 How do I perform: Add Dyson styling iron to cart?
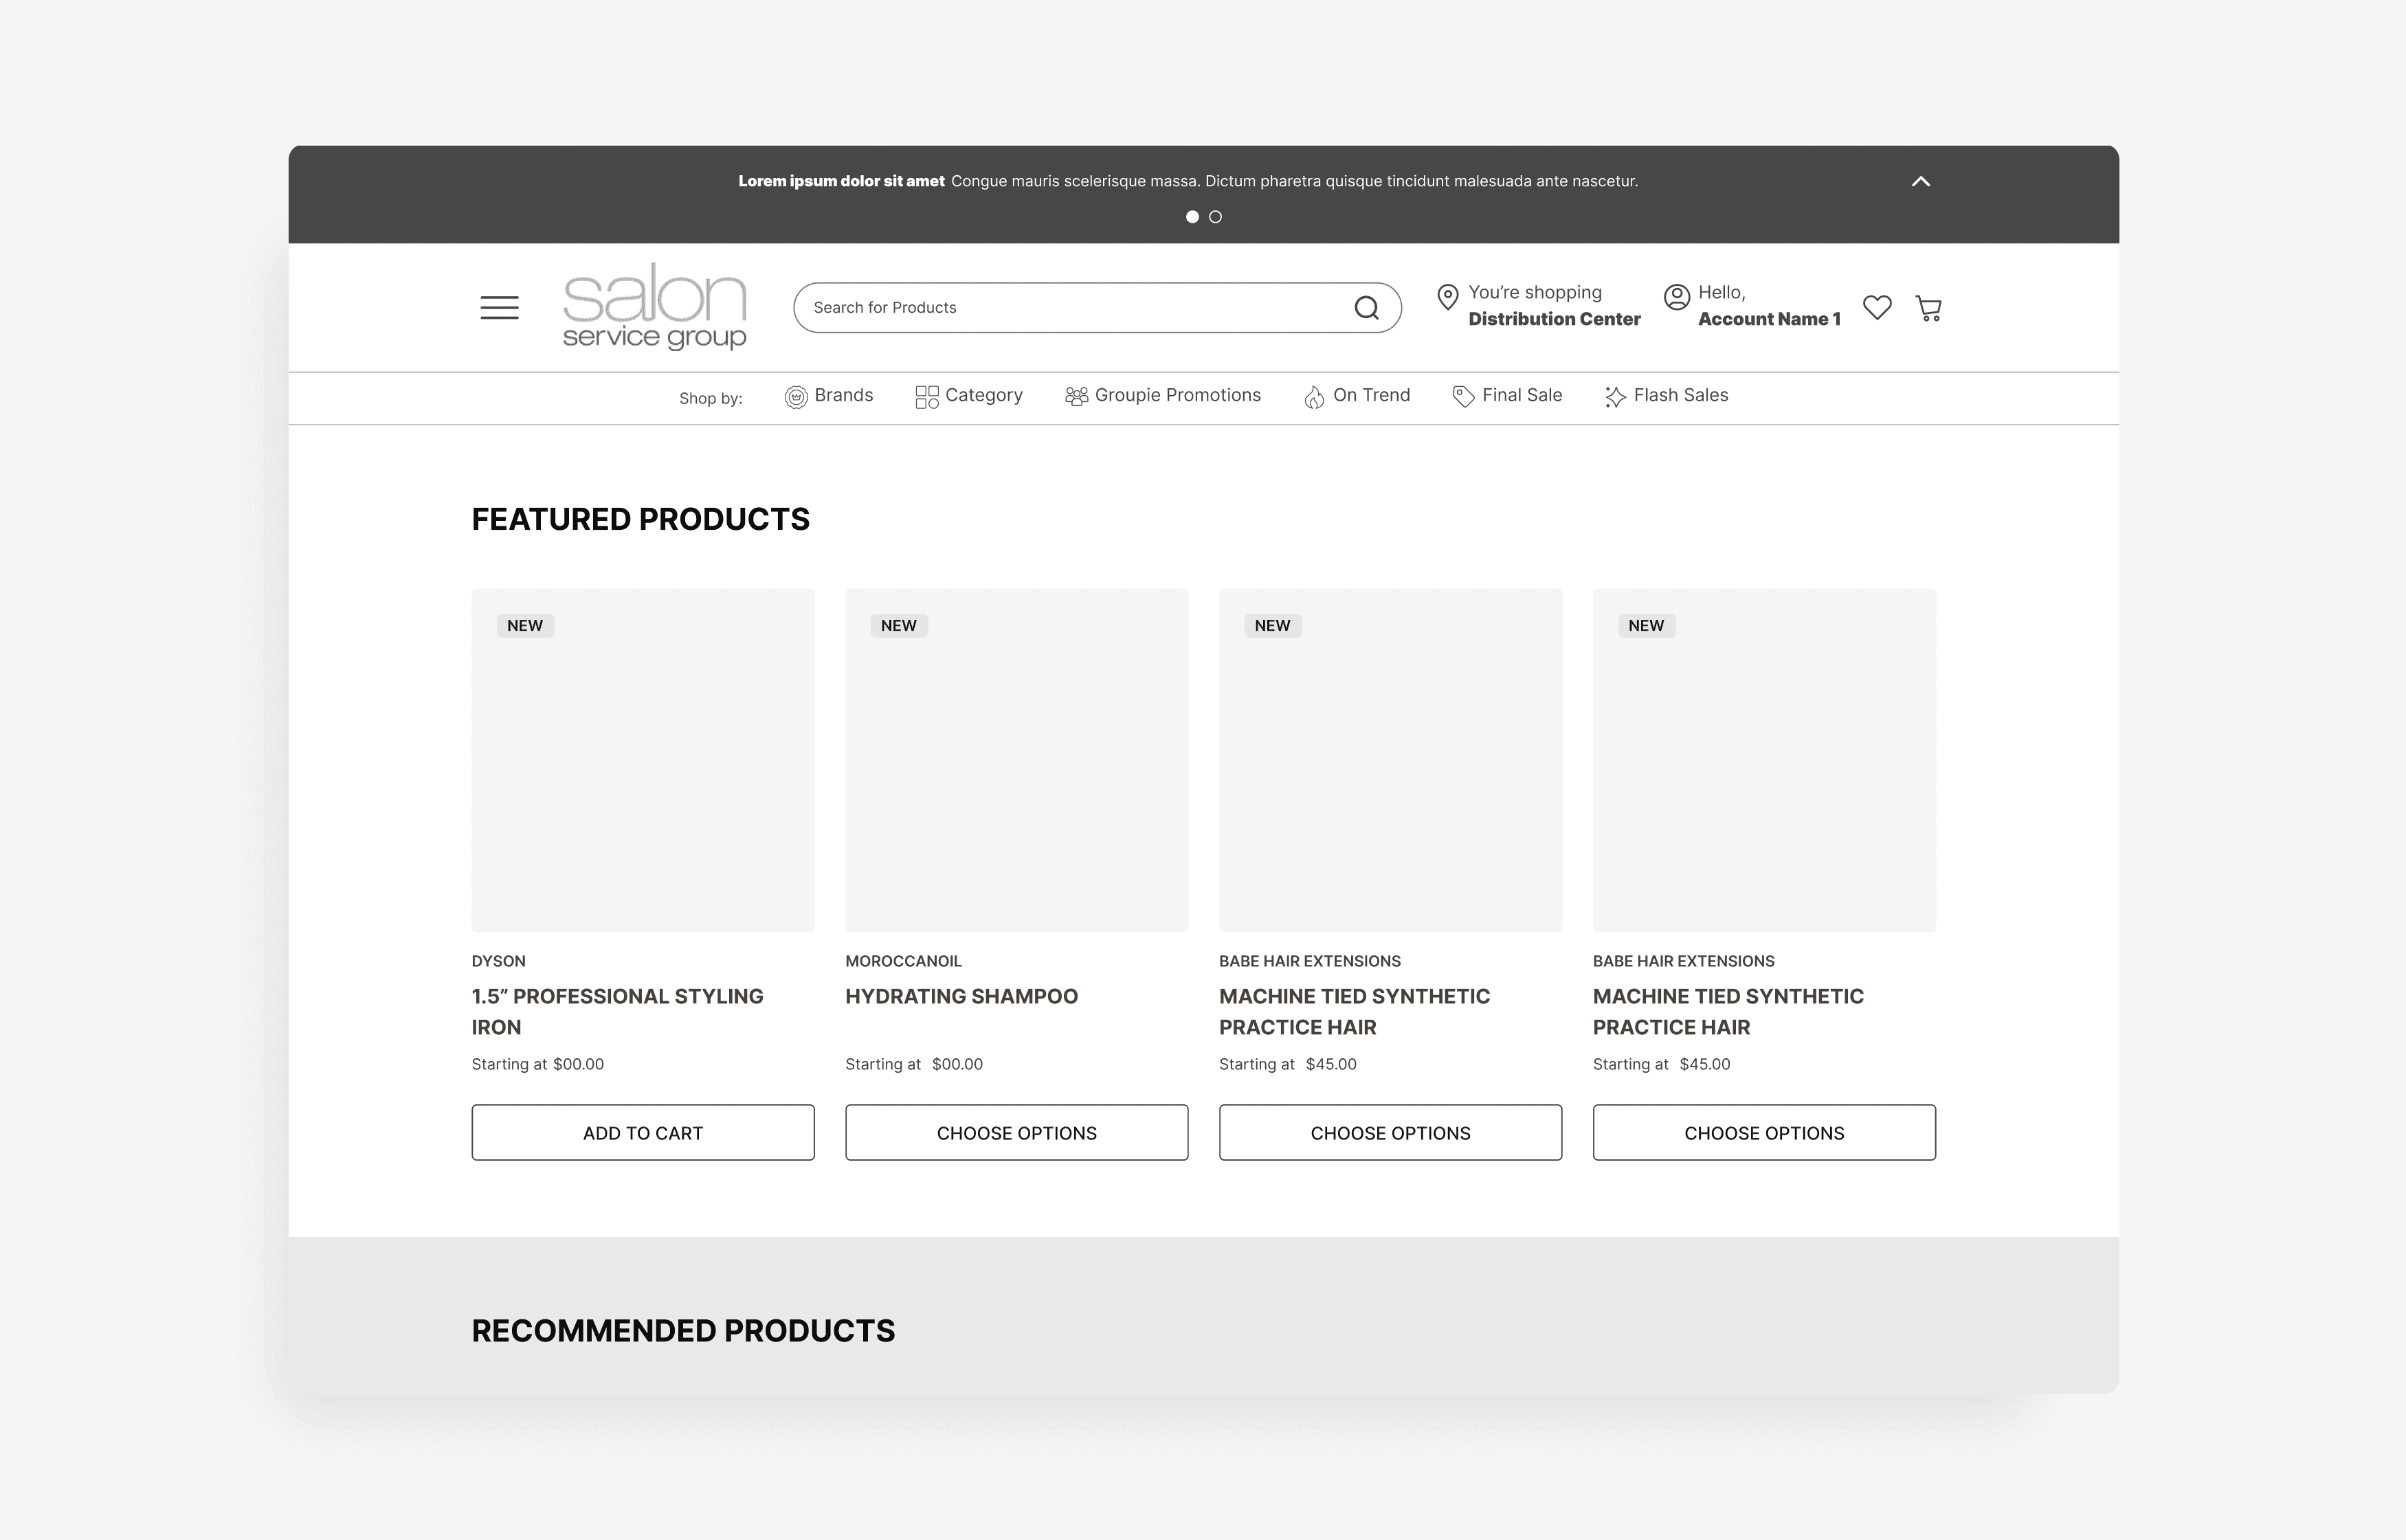tap(643, 1133)
